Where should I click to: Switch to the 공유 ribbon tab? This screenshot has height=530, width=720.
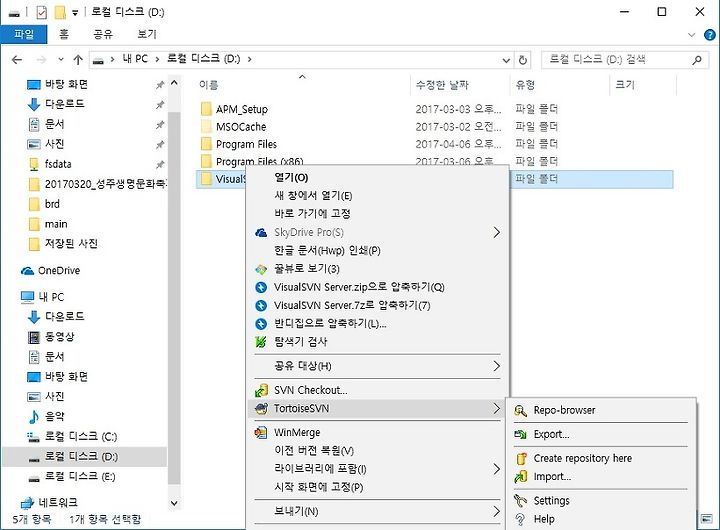(x=103, y=34)
